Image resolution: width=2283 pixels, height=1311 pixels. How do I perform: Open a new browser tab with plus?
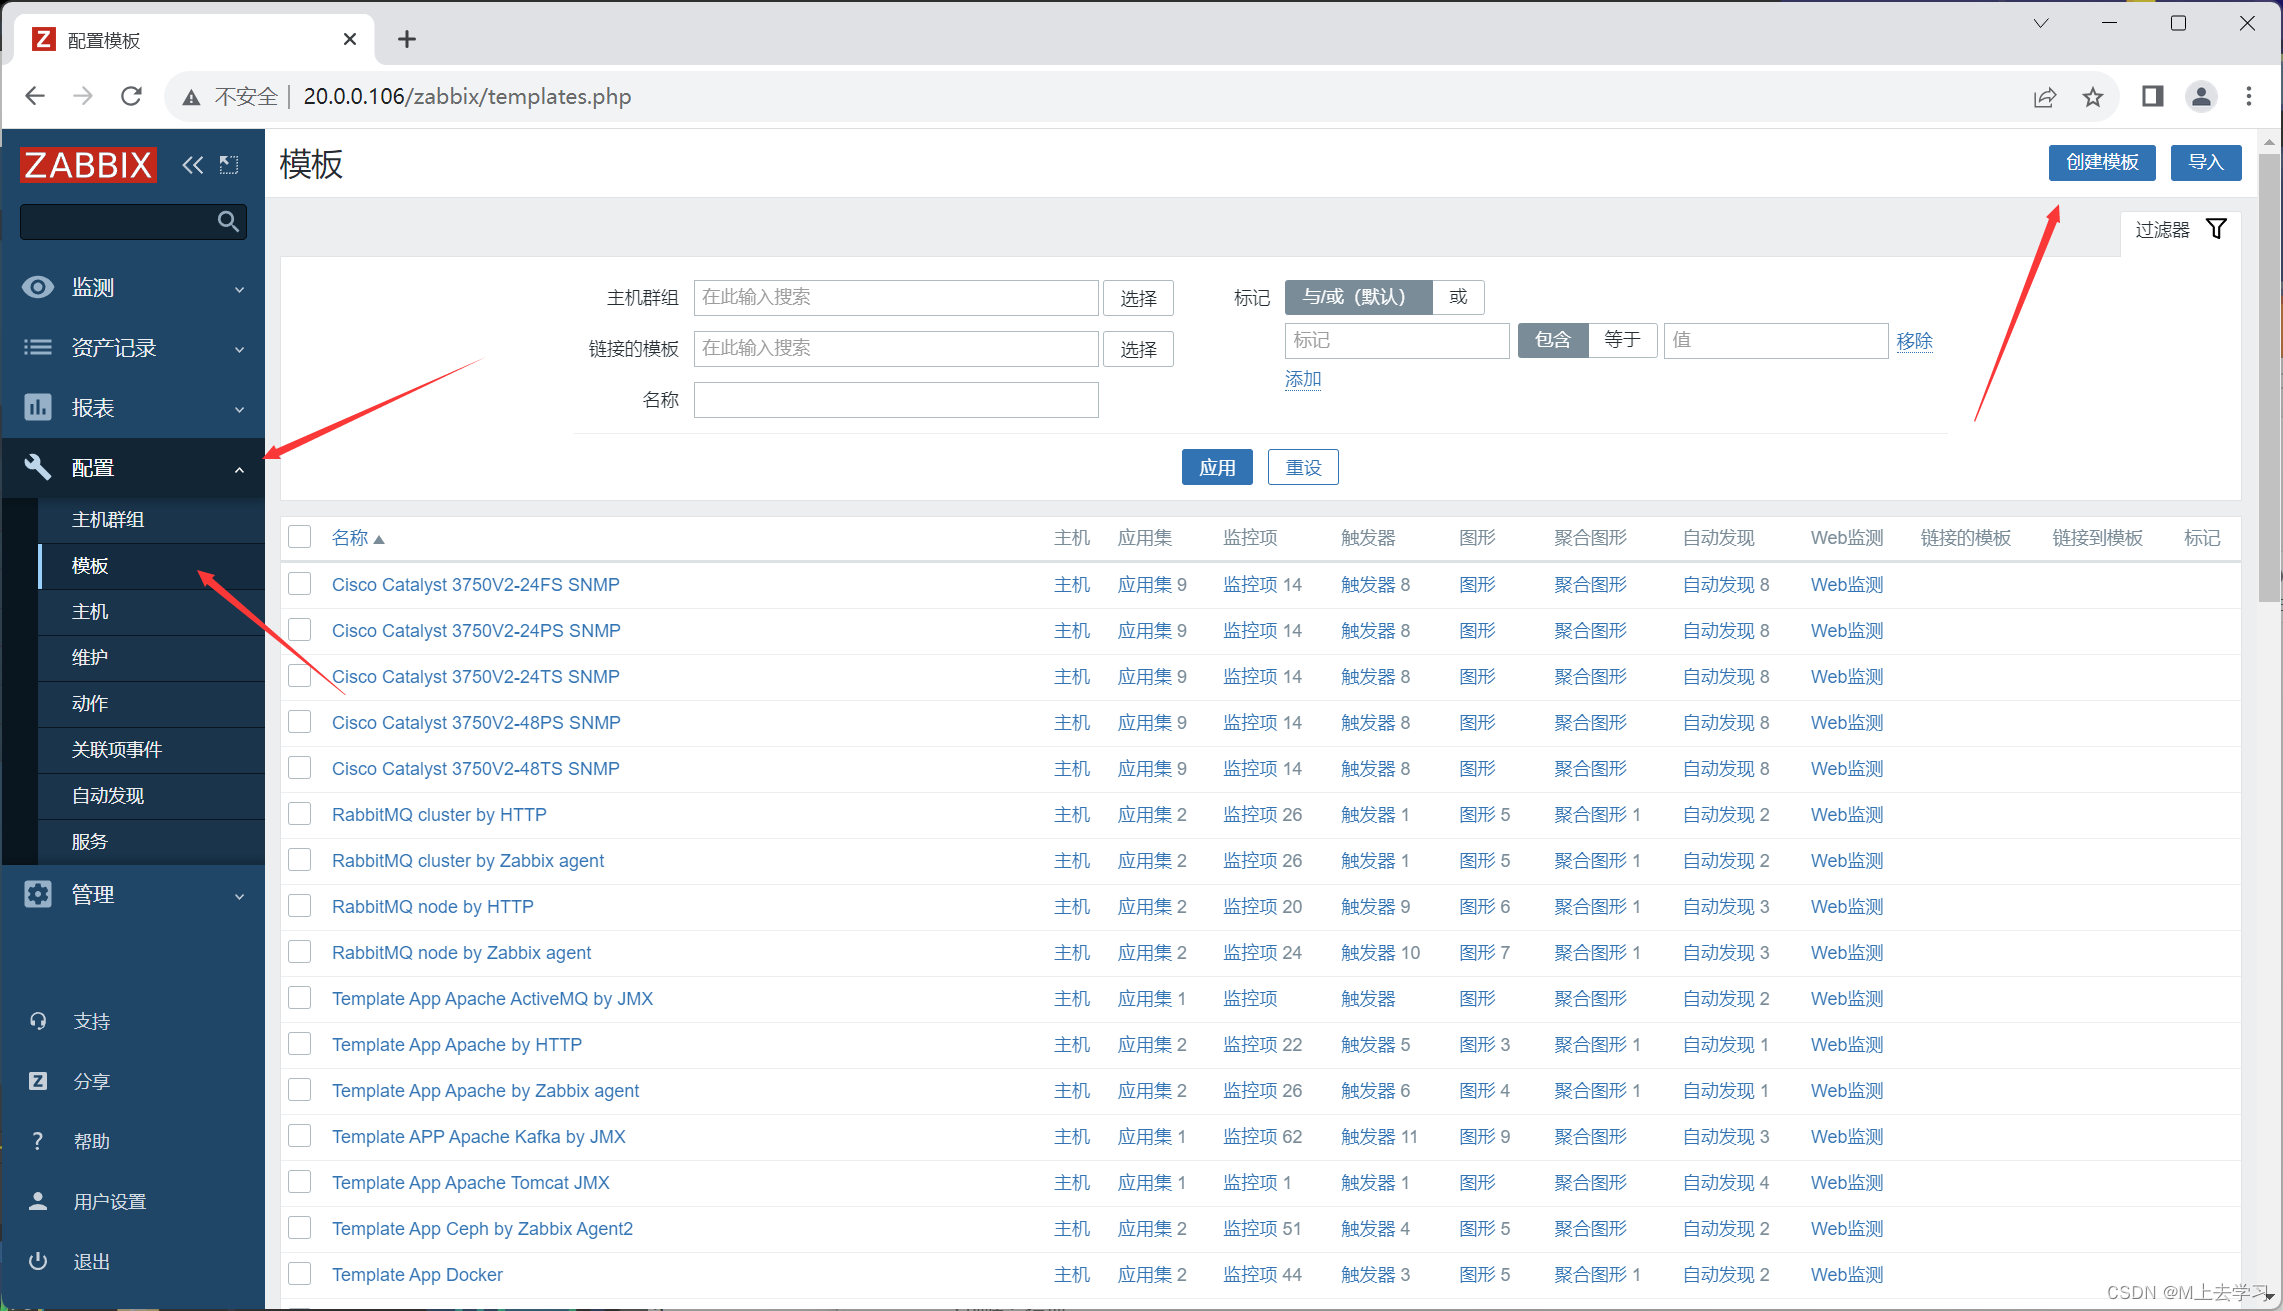tap(406, 39)
